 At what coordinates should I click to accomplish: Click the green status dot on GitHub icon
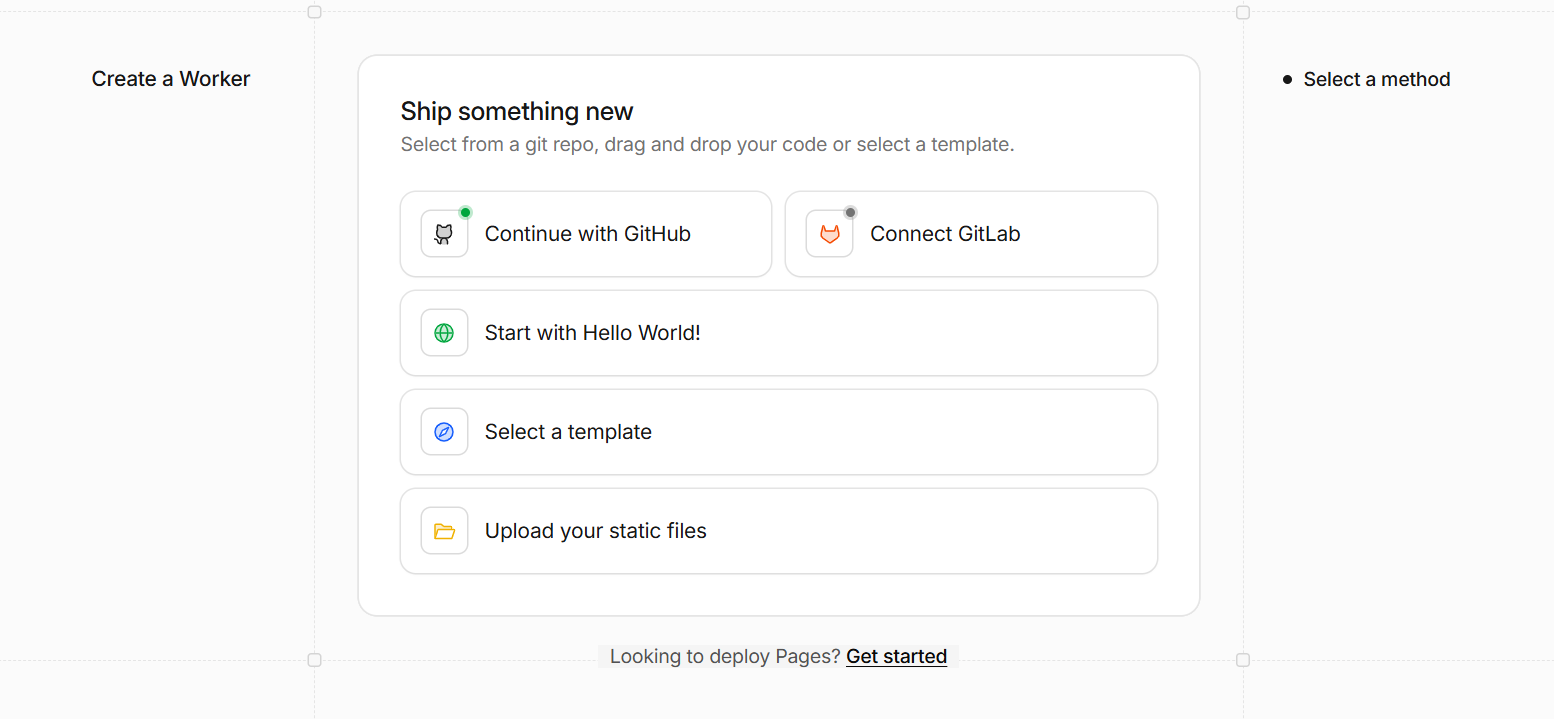[x=465, y=212]
